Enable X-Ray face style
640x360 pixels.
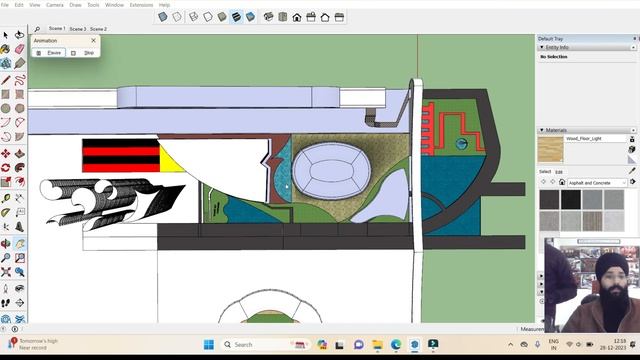click(x=162, y=17)
